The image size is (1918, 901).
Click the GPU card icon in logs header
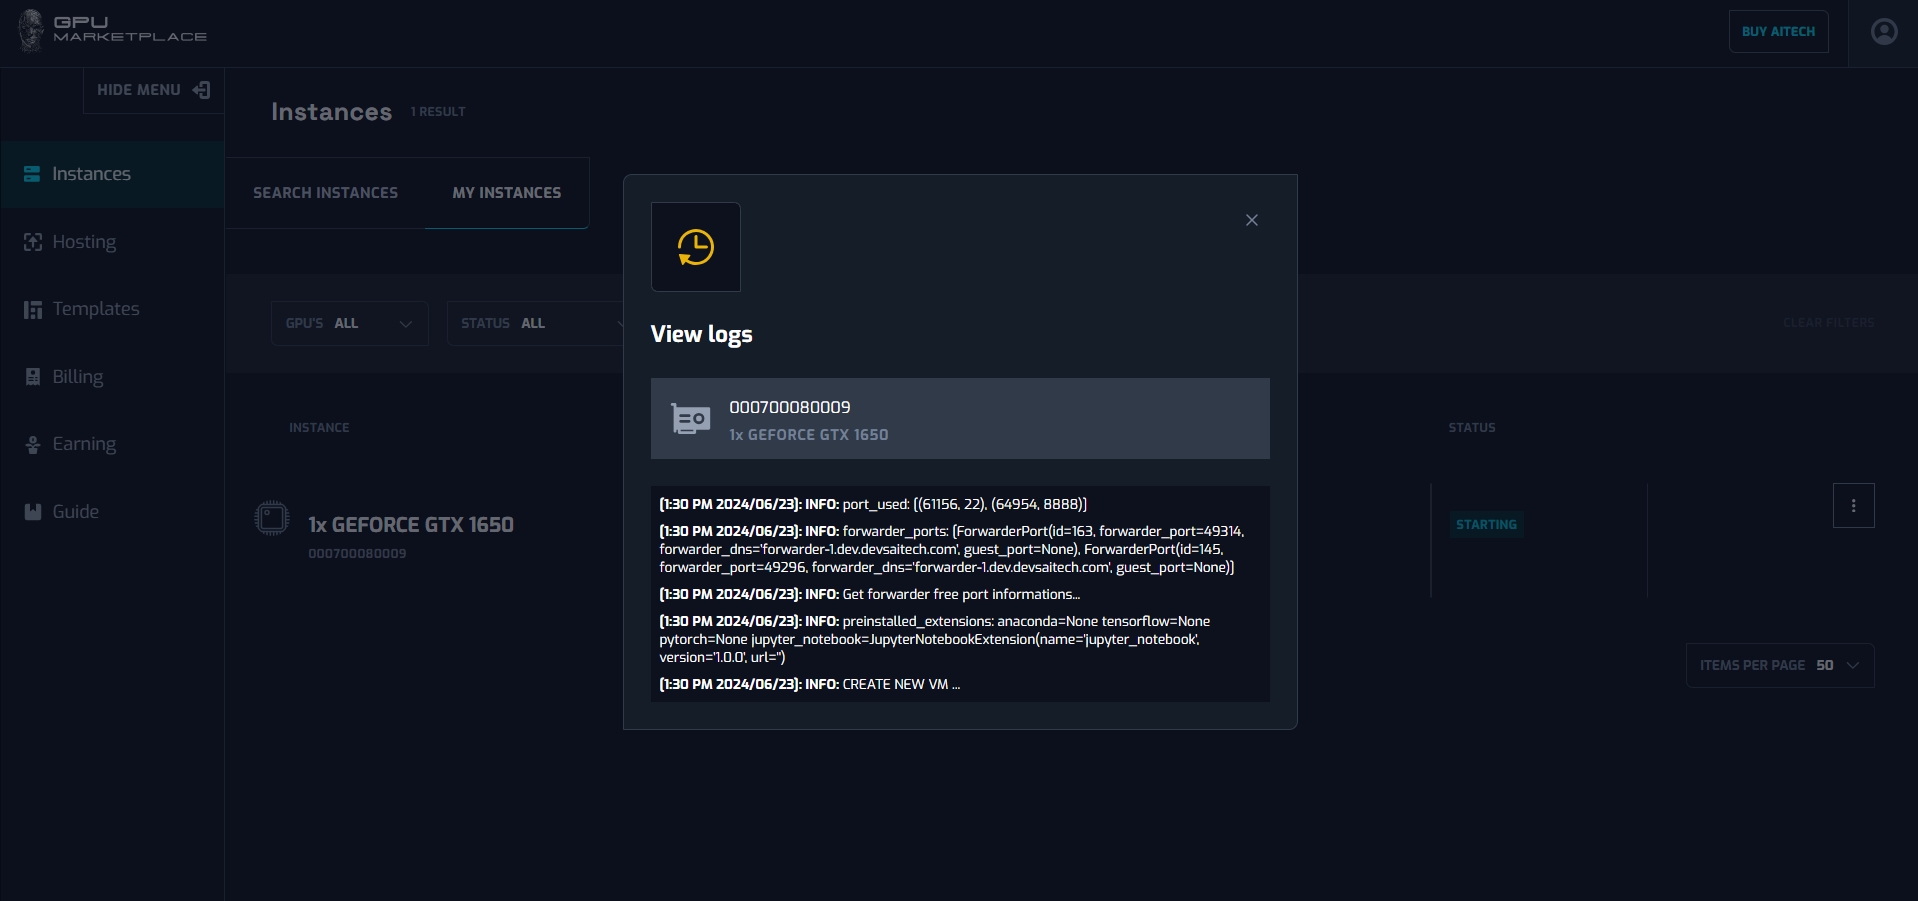point(690,419)
